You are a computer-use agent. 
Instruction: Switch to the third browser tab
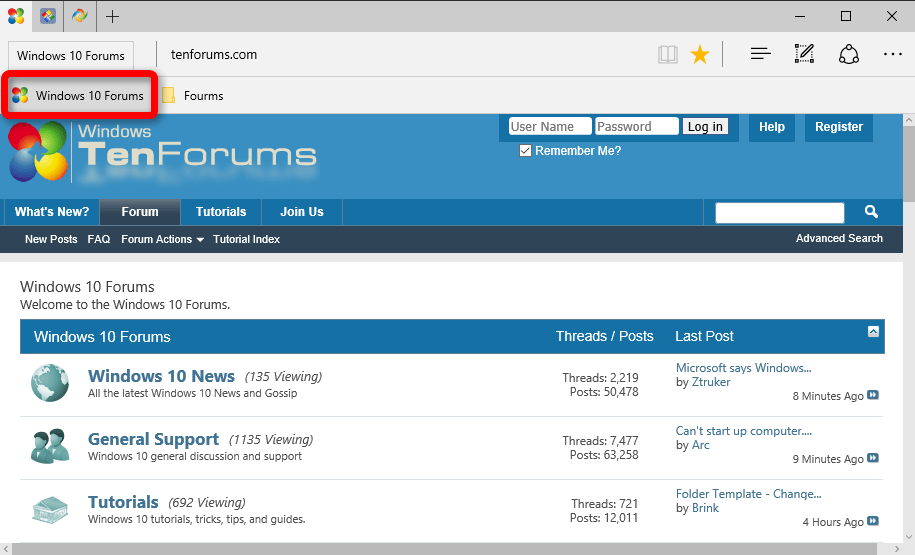click(x=80, y=16)
